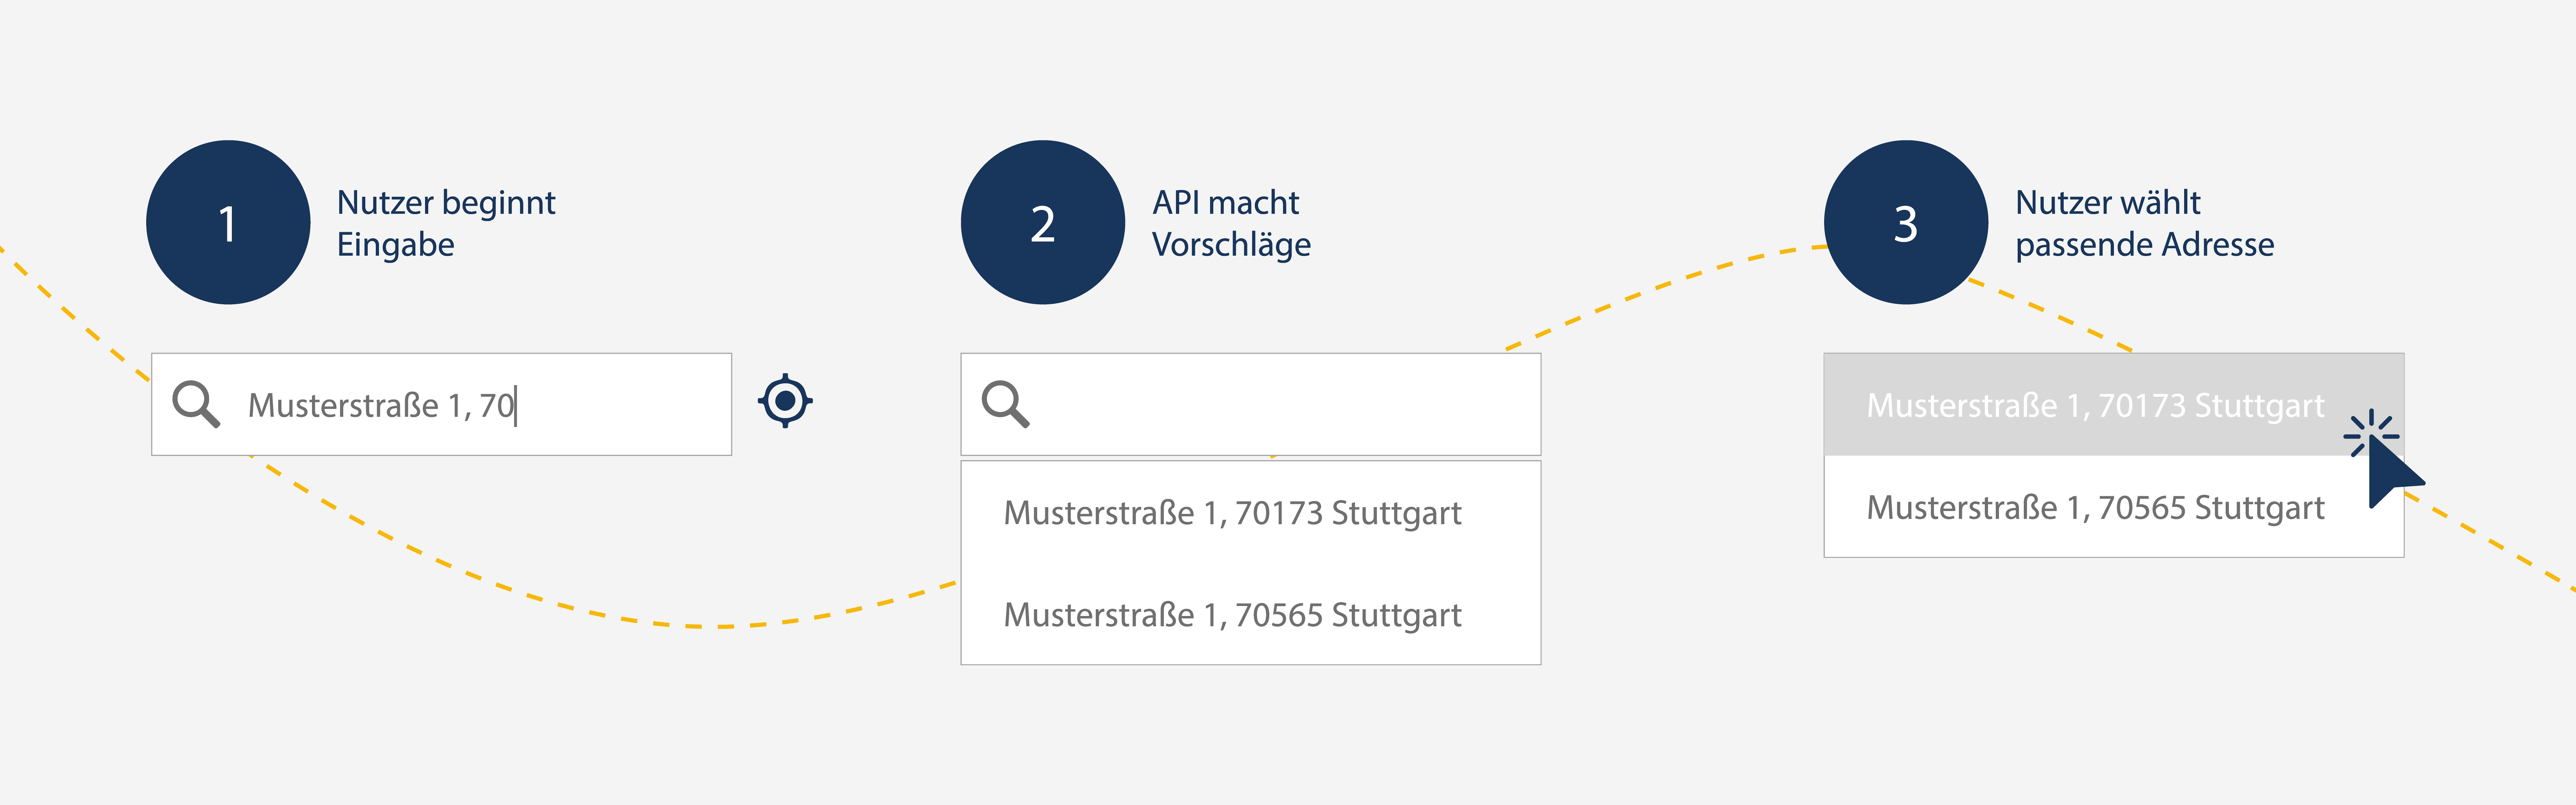This screenshot has height=805, width=2576.
Task: Click the click-sparkle lines above the cursor
Action: tap(2371, 432)
